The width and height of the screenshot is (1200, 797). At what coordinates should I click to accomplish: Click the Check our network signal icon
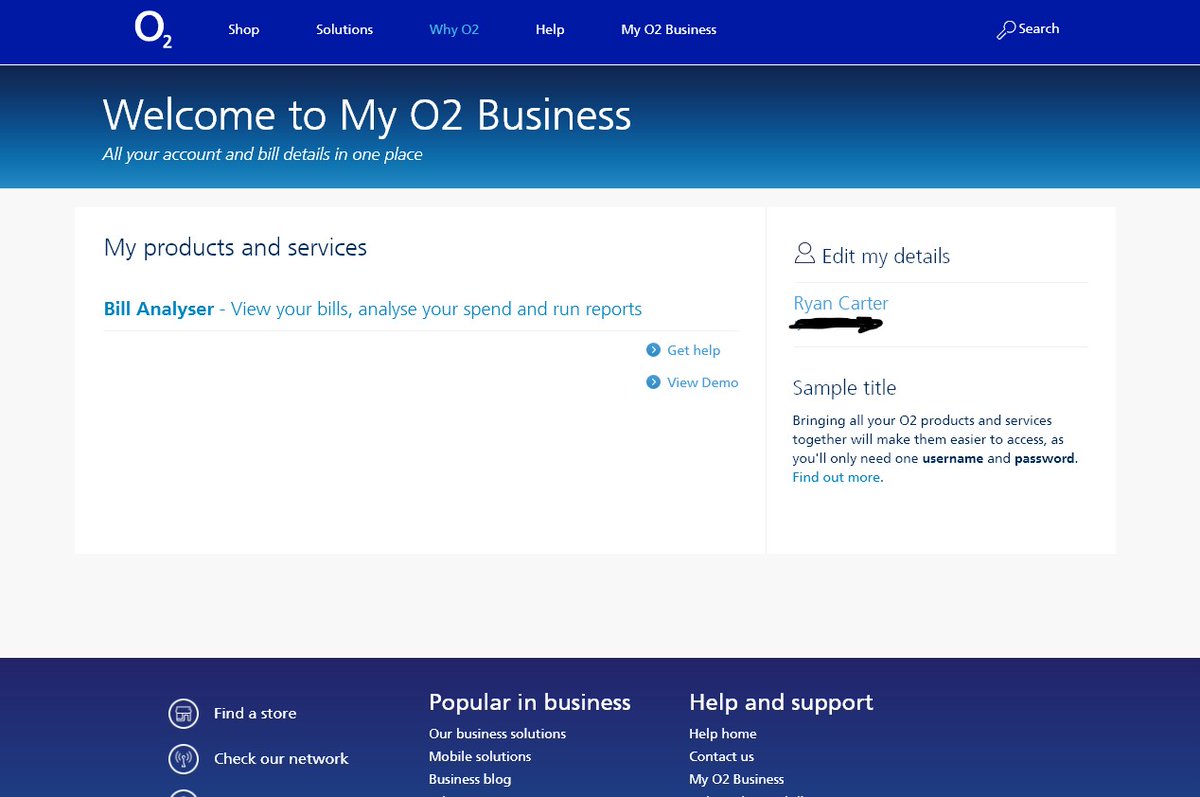click(x=183, y=759)
